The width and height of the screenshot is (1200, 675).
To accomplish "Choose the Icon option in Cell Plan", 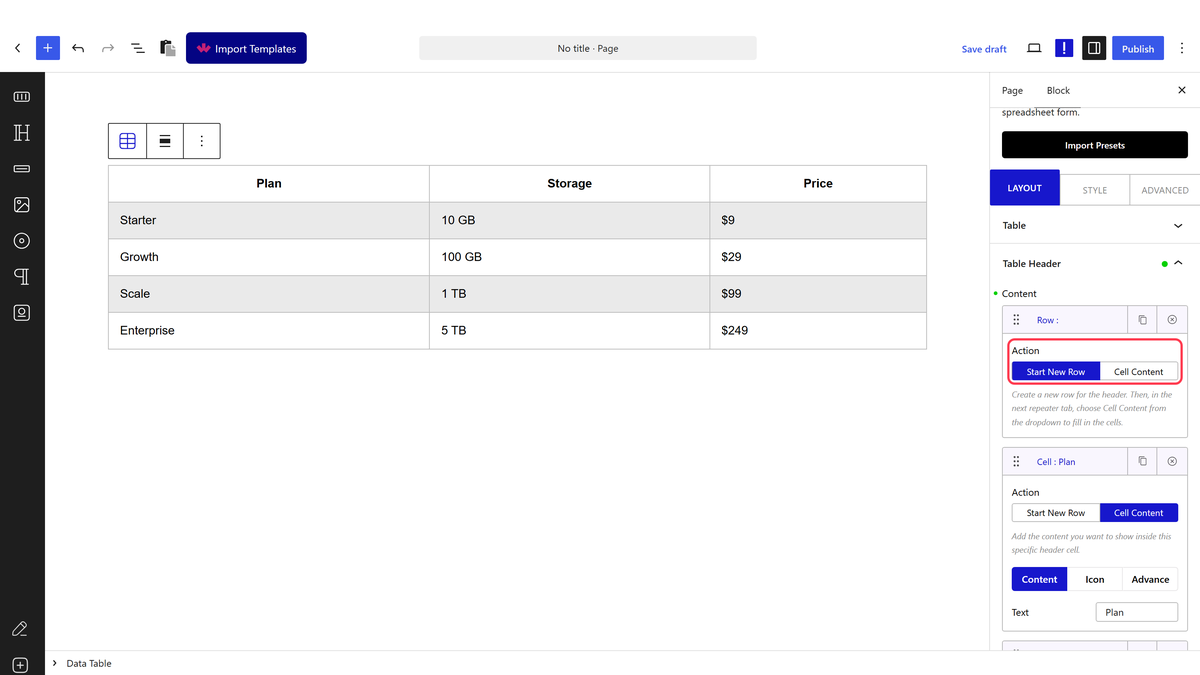I will 1095,579.
